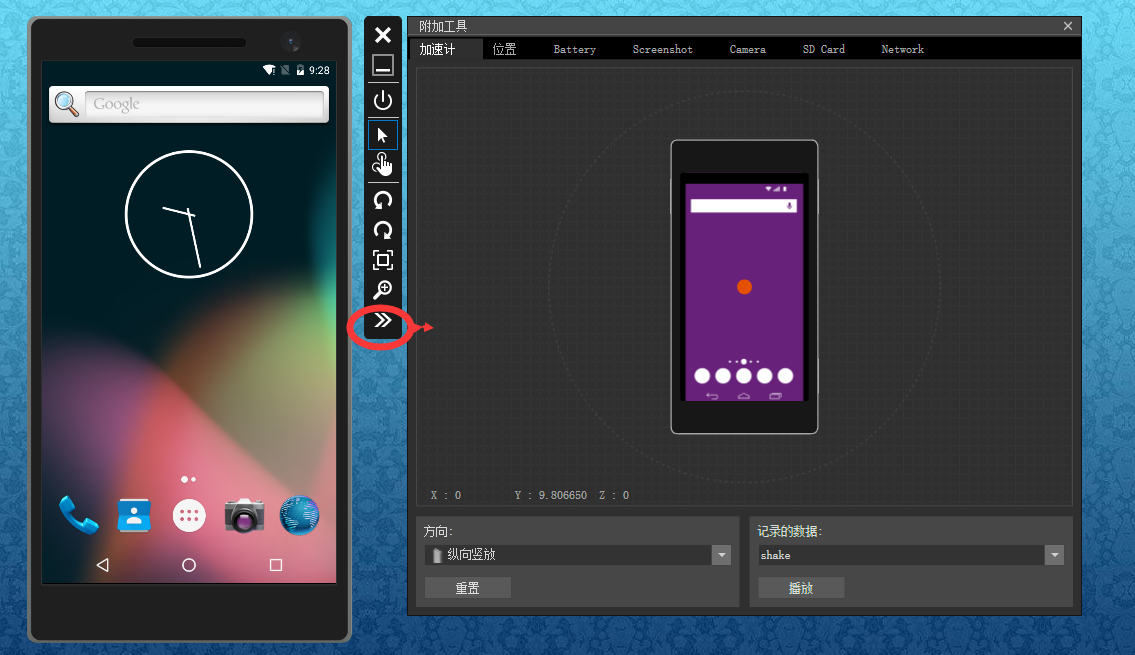Switch to the 位置 tab
The height and width of the screenshot is (655, 1135).
pyautogui.click(x=505, y=49)
